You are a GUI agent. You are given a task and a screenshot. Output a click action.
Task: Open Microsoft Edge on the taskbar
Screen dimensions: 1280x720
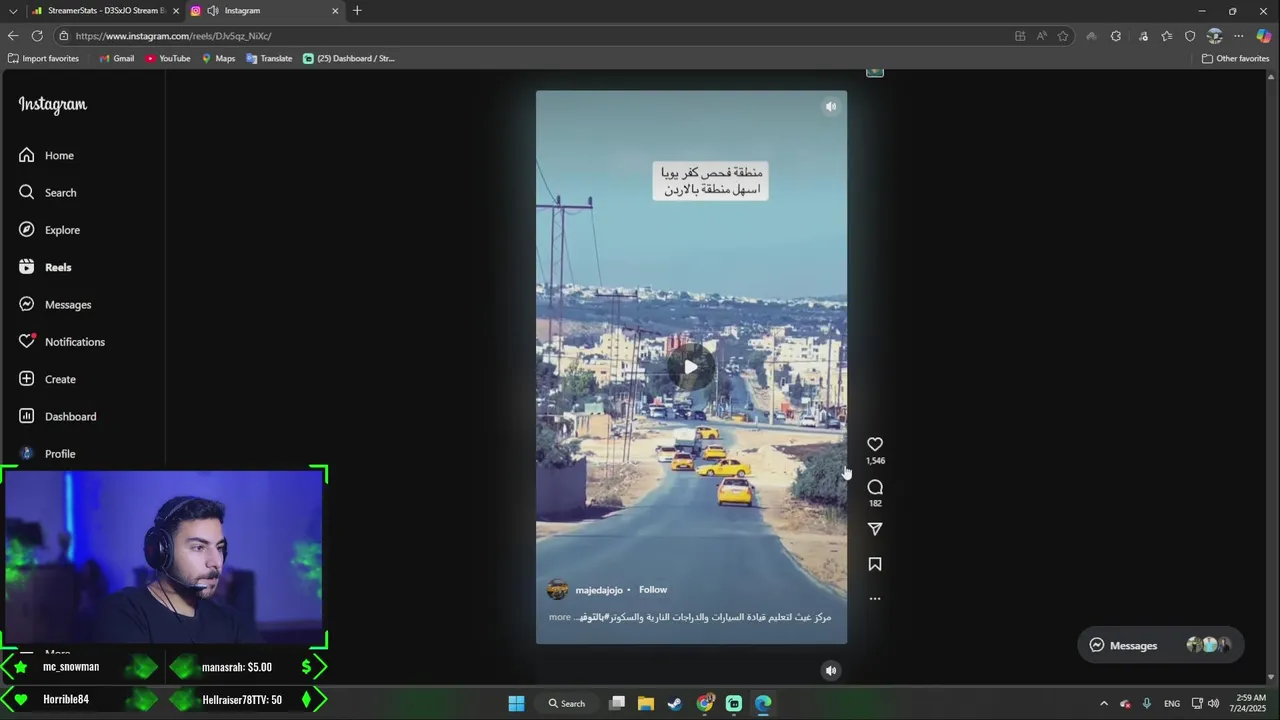[x=763, y=703]
